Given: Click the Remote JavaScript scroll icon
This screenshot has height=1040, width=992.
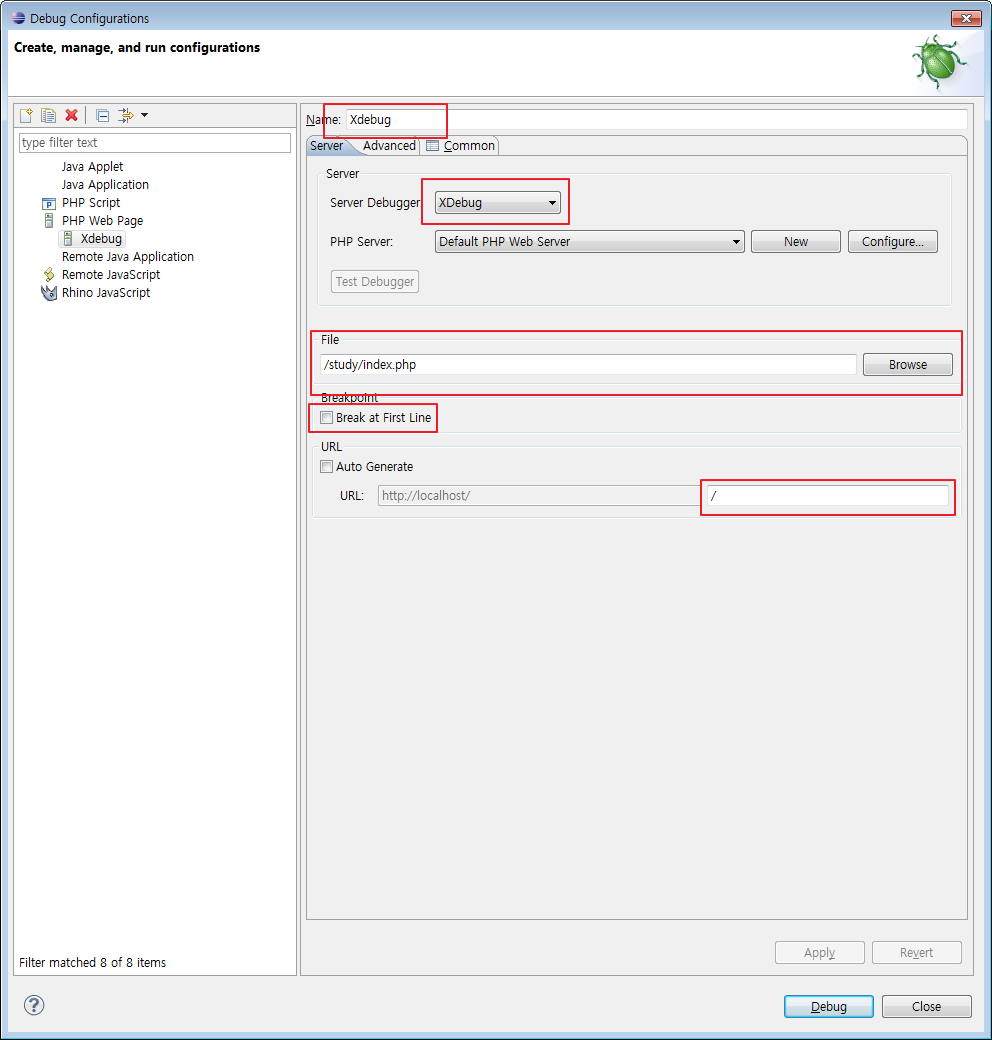Looking at the screenshot, I should tap(49, 275).
